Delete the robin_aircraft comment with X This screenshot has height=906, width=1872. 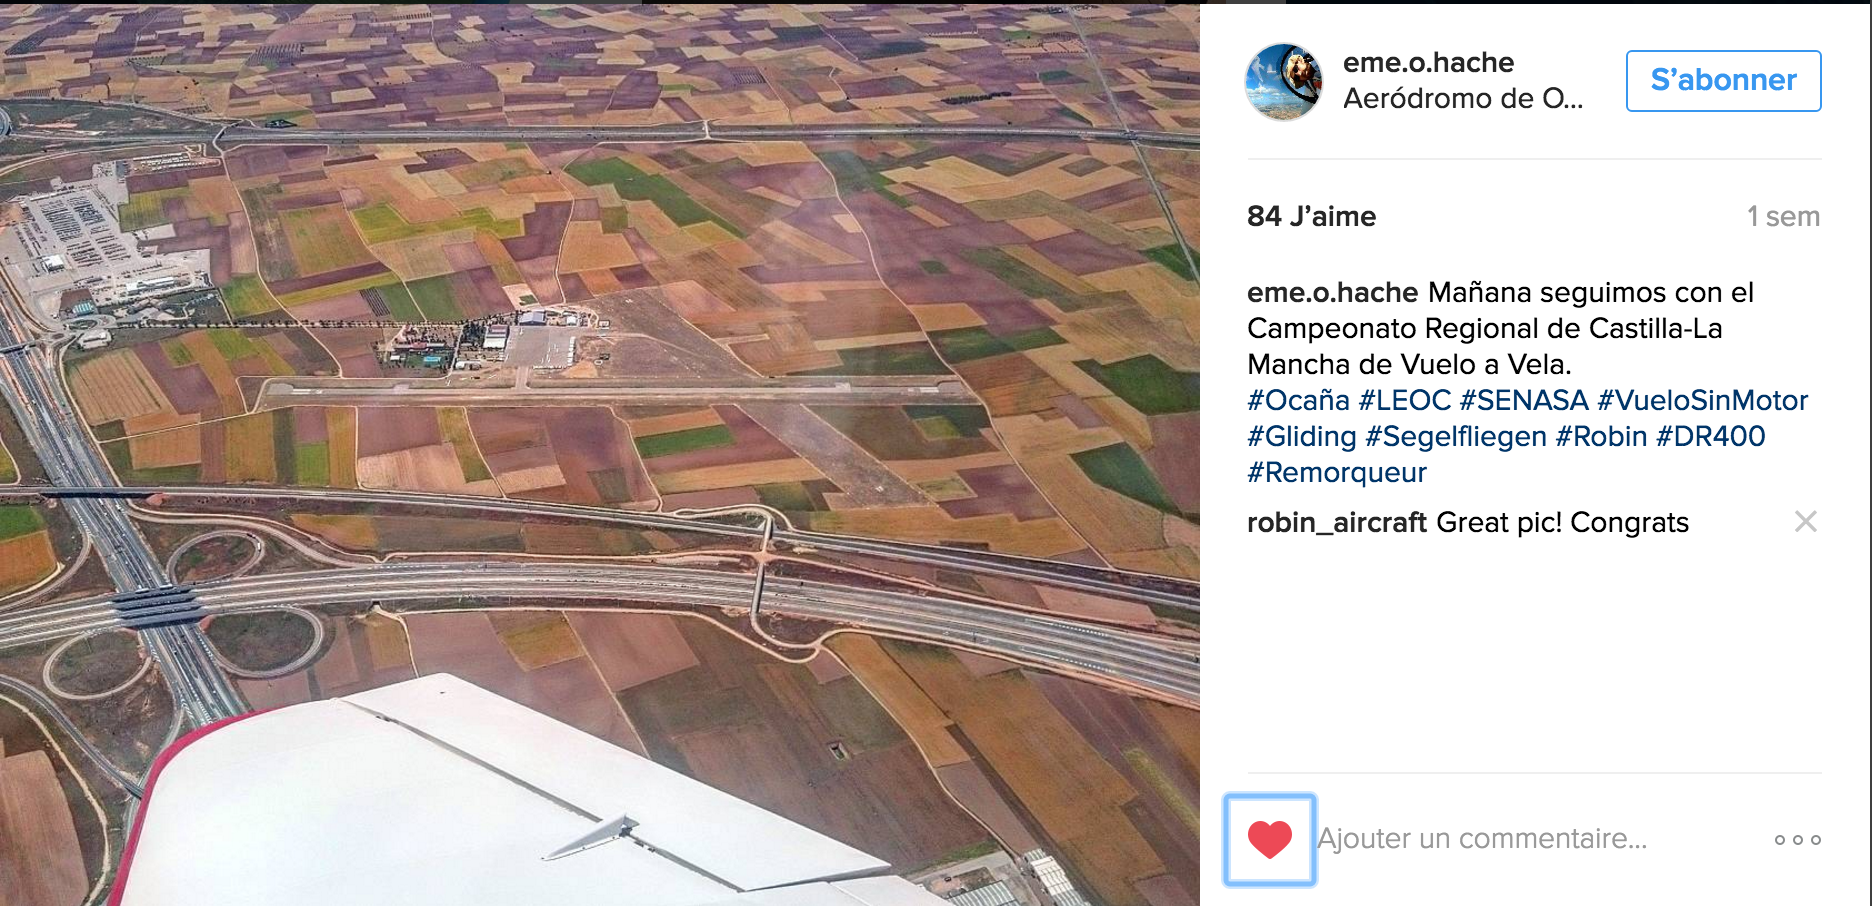click(1805, 521)
